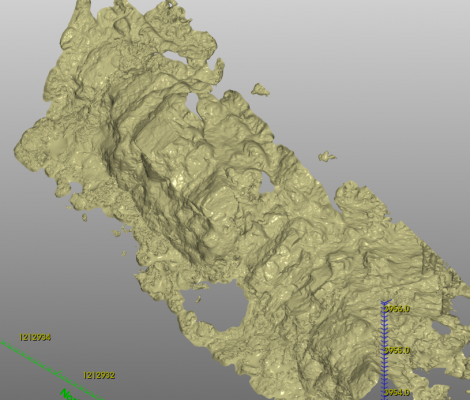Click the 1212934 northing axis label
The width and height of the screenshot is (470, 400).
coord(35,337)
